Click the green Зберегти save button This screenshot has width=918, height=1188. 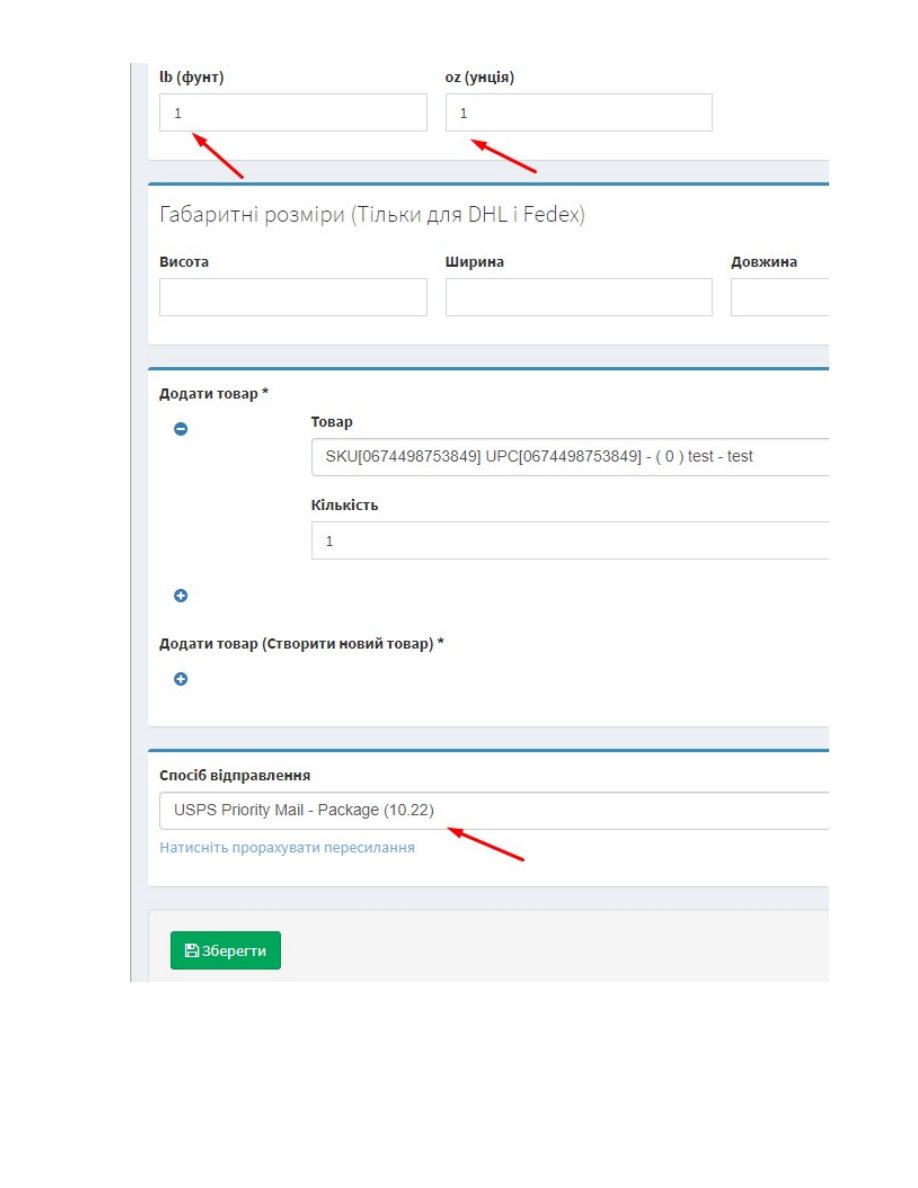(x=226, y=950)
